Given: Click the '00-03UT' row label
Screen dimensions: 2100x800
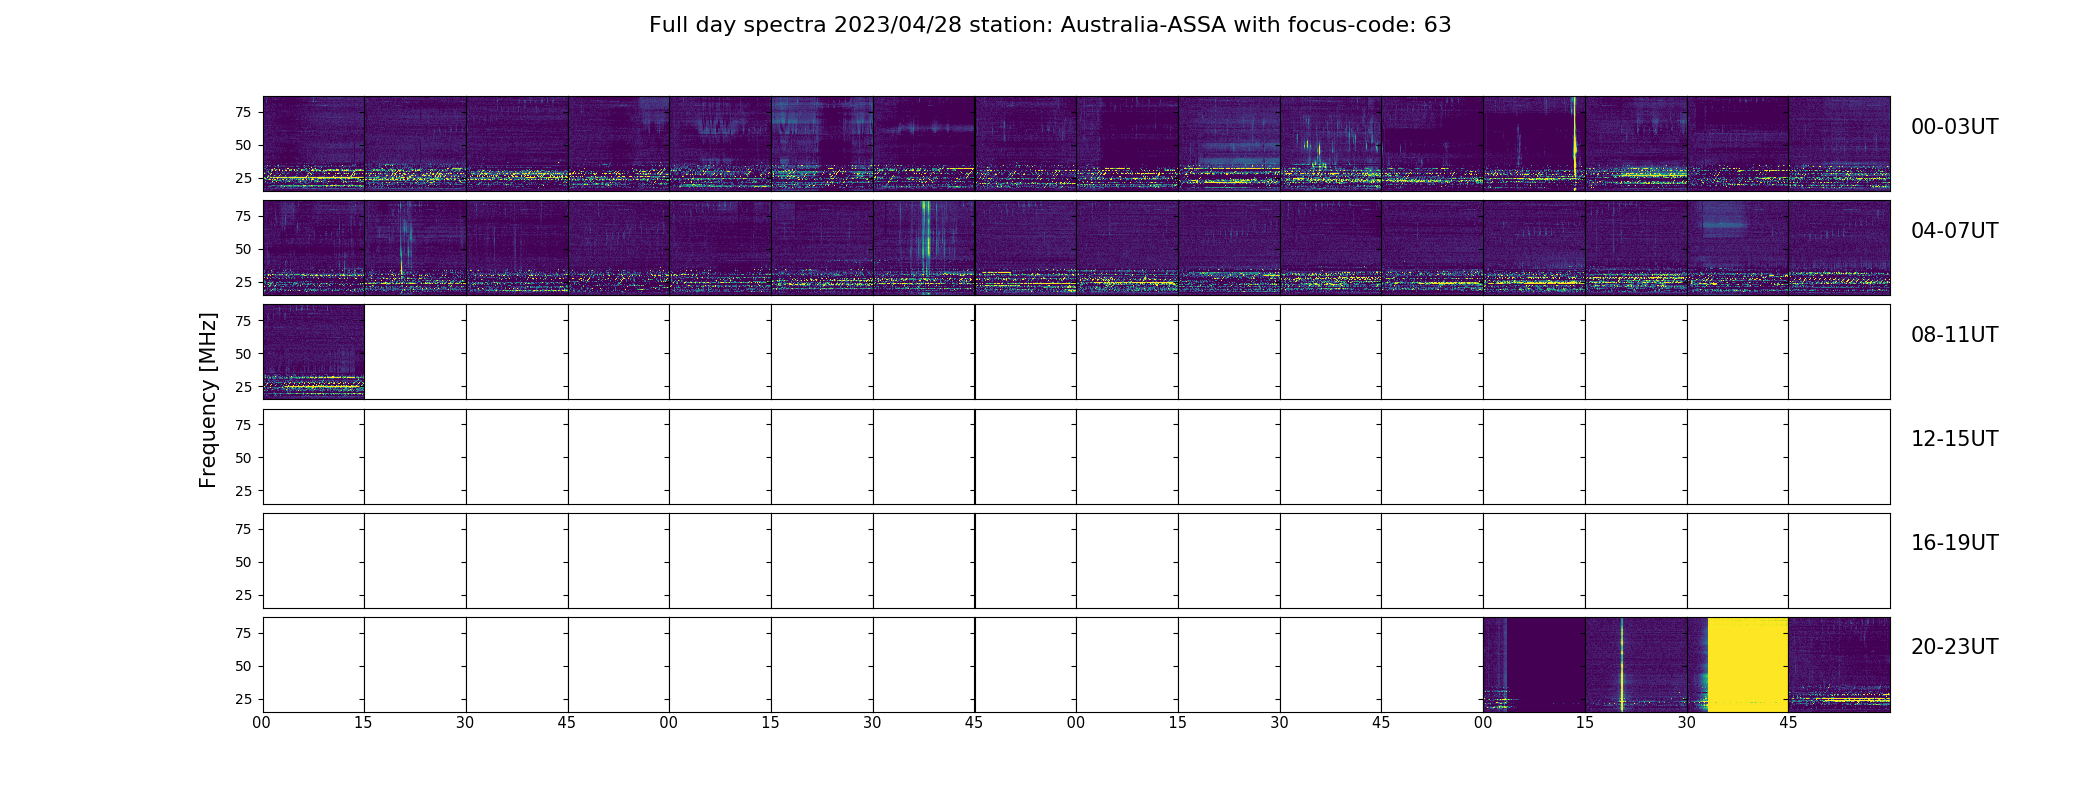Looking at the screenshot, I should tap(1954, 127).
